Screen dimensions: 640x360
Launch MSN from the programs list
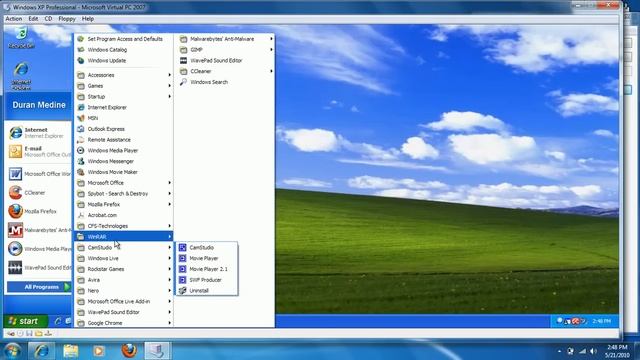(x=124, y=118)
